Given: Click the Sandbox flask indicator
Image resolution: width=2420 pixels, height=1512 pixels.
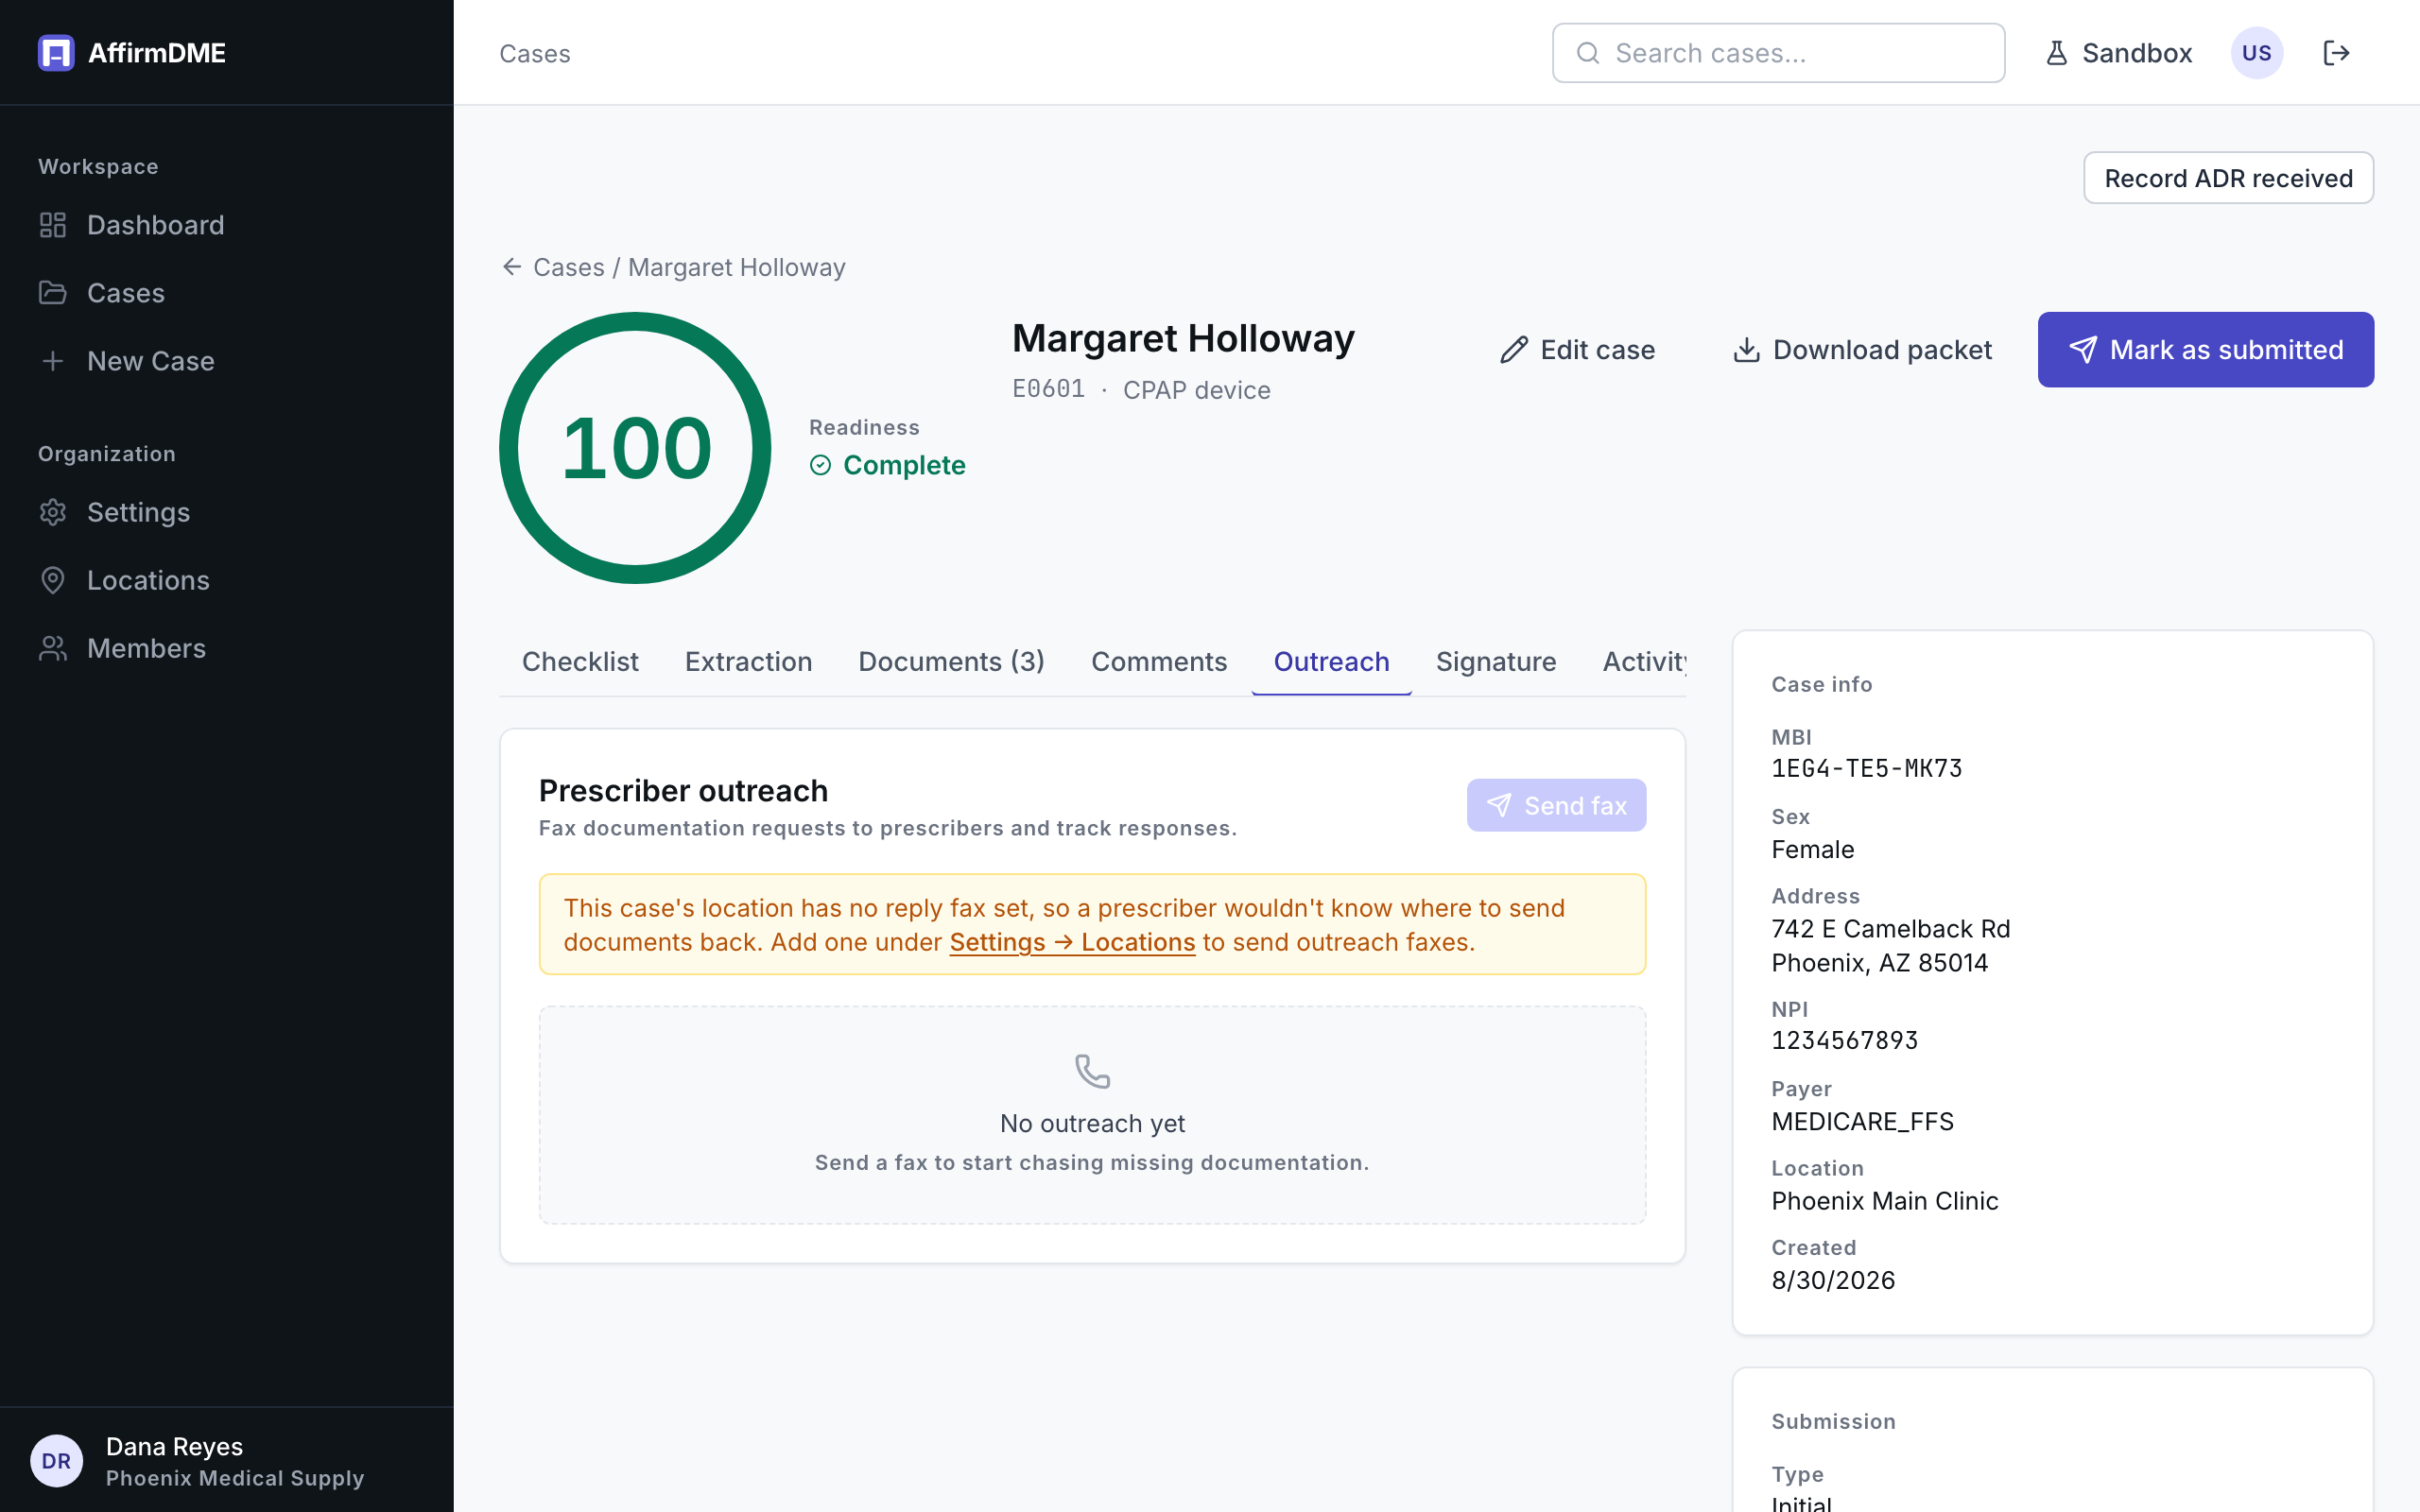Looking at the screenshot, I should coord(2118,53).
